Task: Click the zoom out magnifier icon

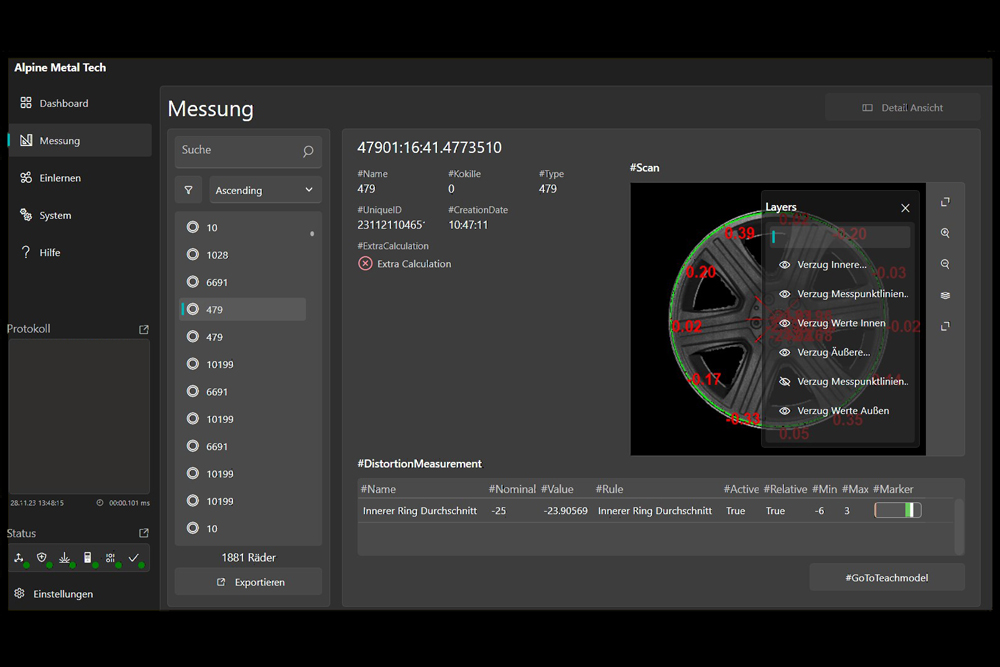Action: click(945, 264)
